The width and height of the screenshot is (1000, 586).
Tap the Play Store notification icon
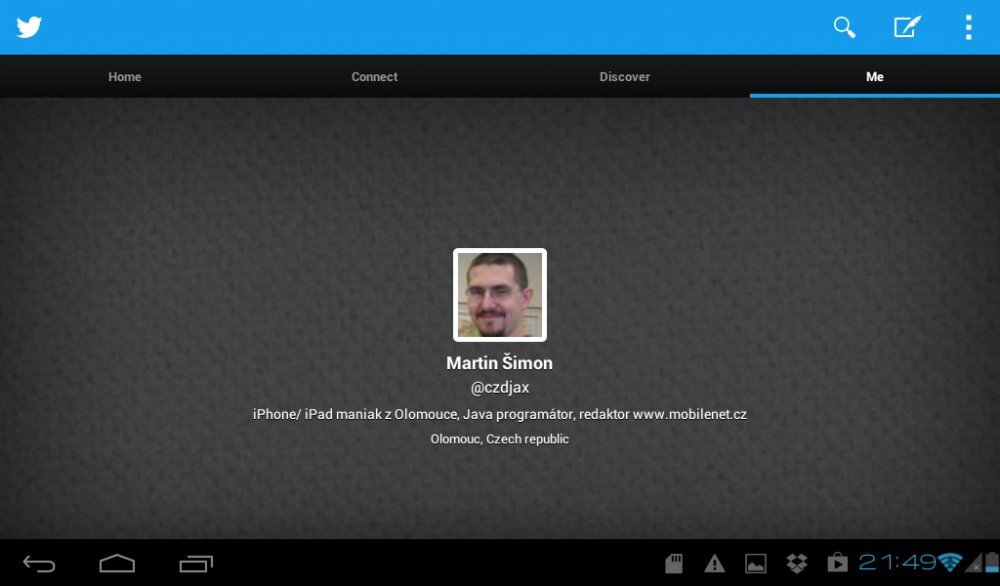[836, 564]
